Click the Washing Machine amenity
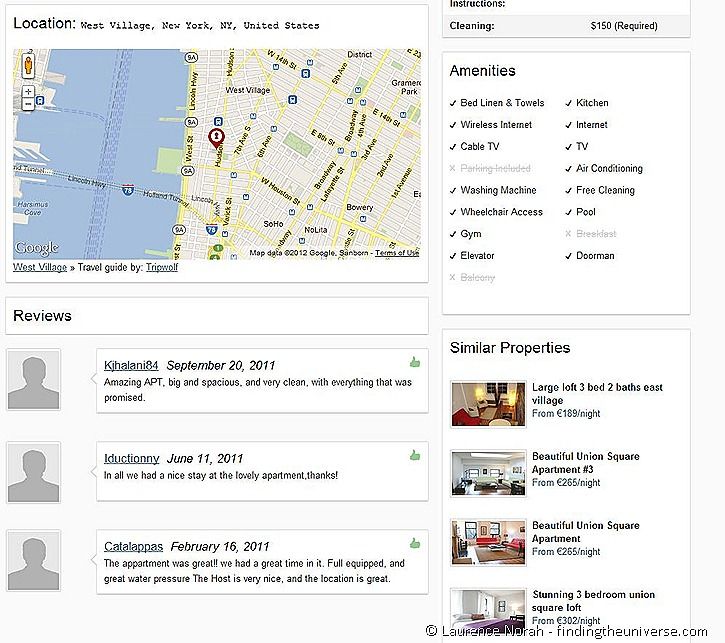This screenshot has height=643, width=725. coord(498,190)
